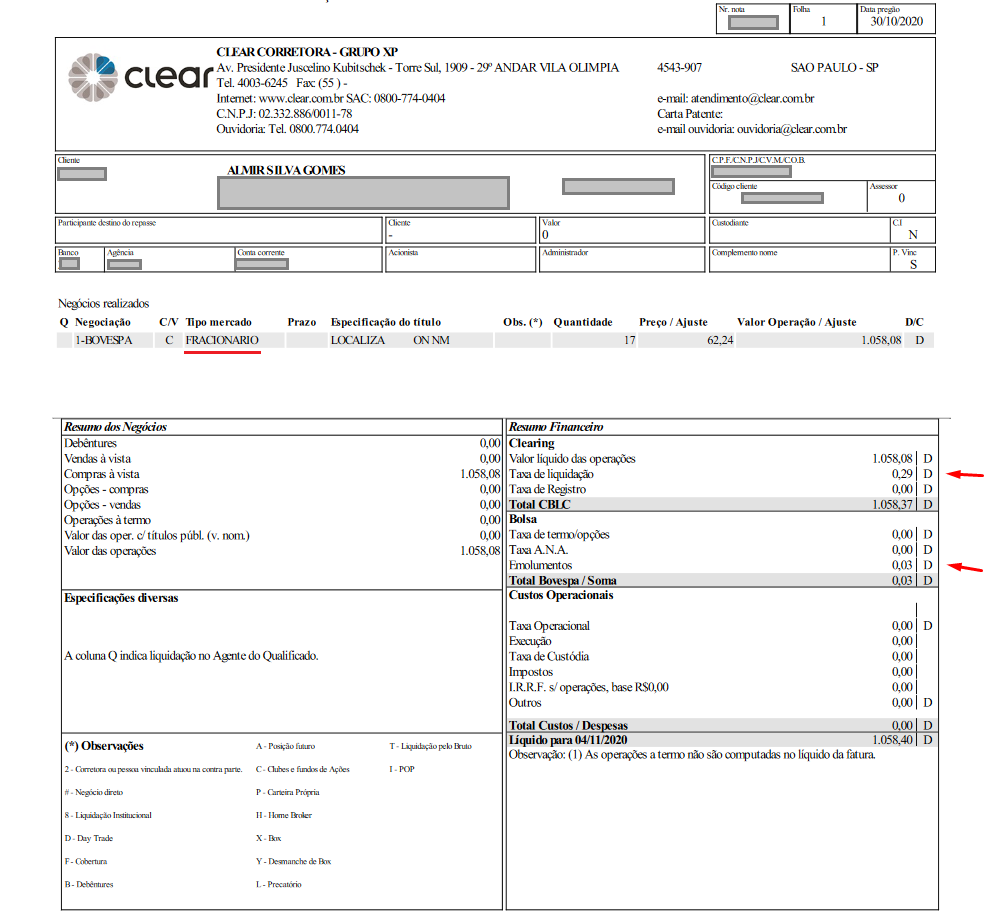
Task: Click the net total value 1.058,40
Action: click(x=893, y=740)
